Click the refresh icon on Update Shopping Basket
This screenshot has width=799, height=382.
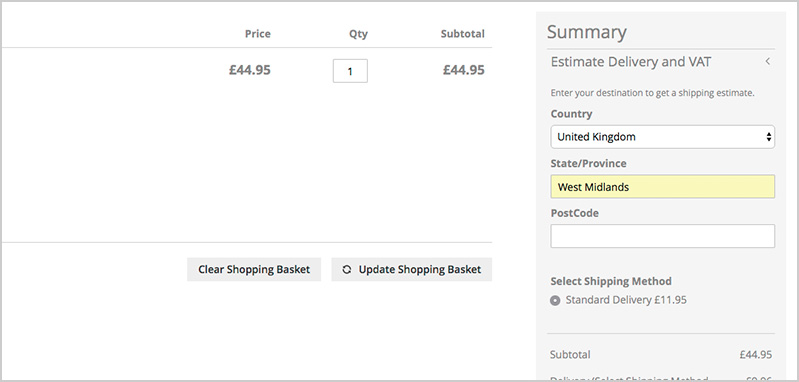347,270
